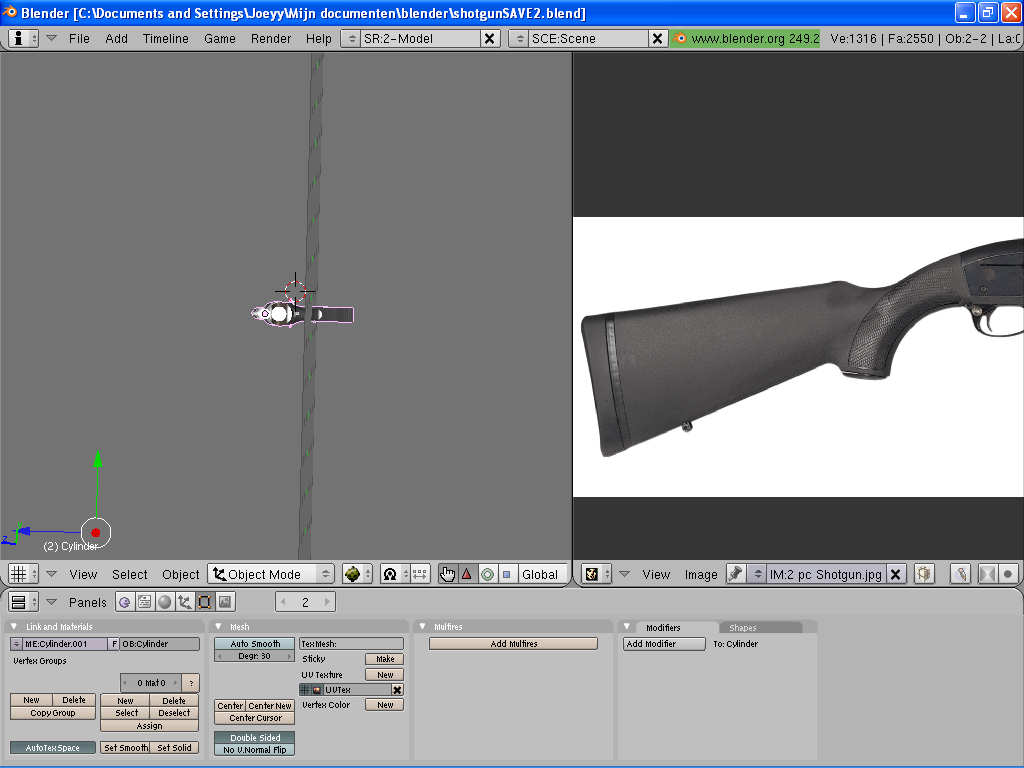Image resolution: width=1024 pixels, height=768 pixels.
Task: Toggle the Double Sided option
Action: 255,738
